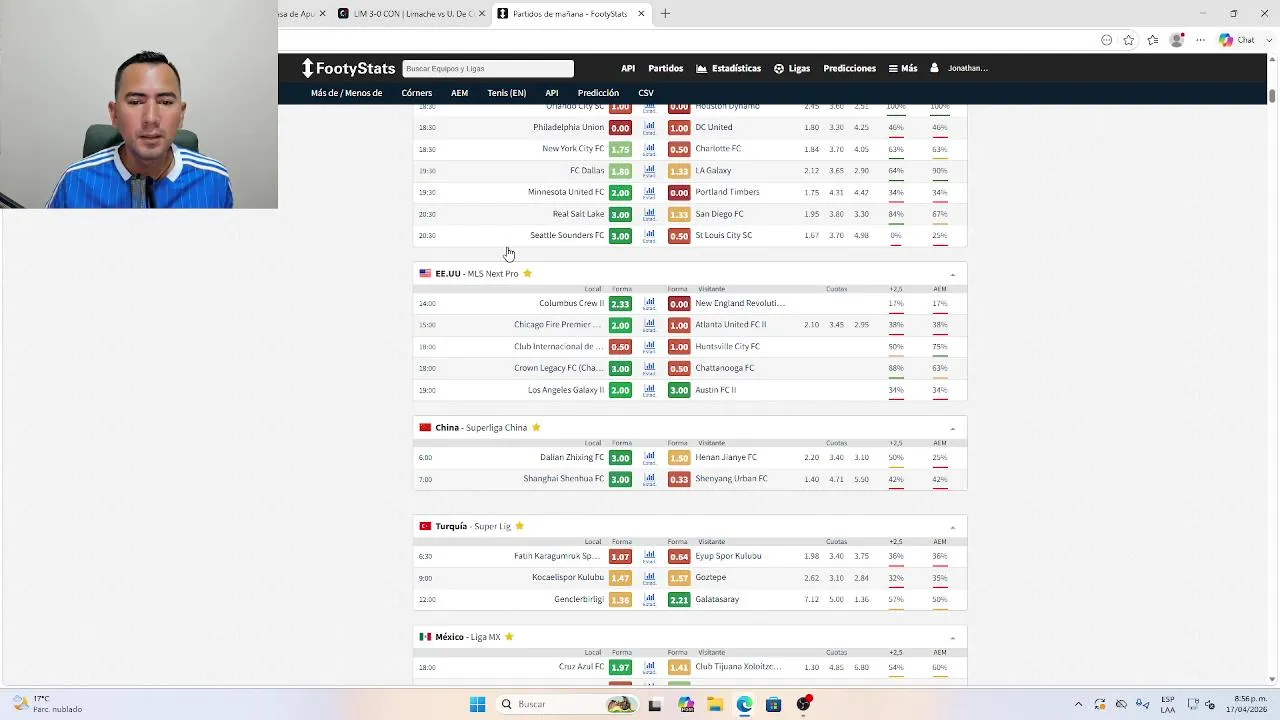Collapse the China Superliga section
The height and width of the screenshot is (720, 1280).
pos(952,428)
